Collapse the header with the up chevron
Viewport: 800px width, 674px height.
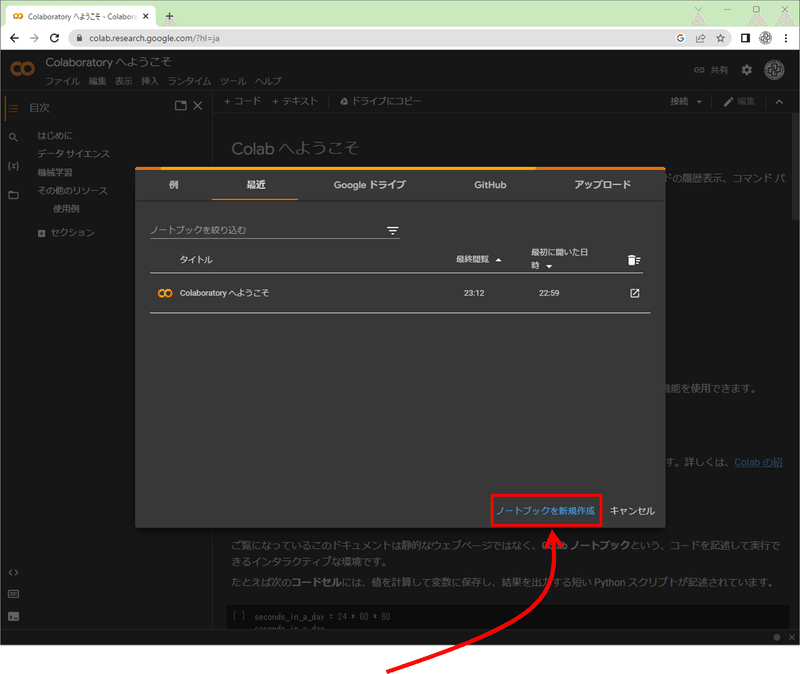pos(779,102)
